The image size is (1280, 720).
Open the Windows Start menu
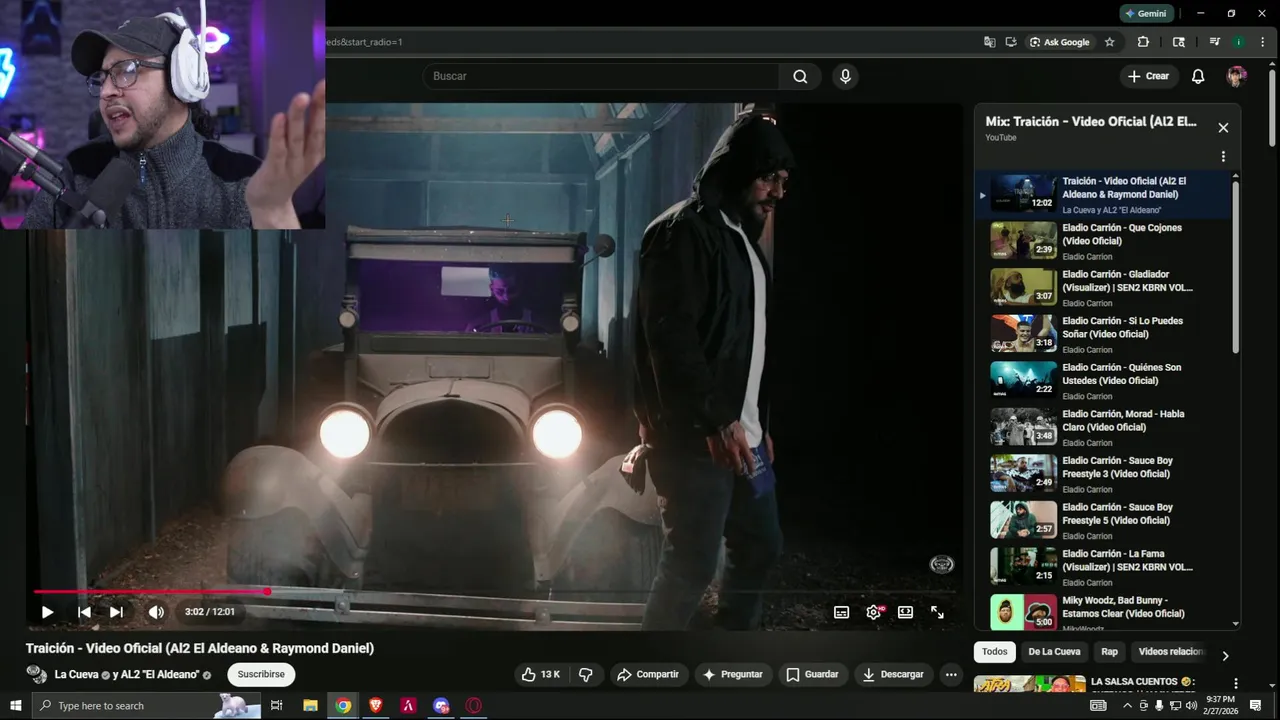(x=16, y=706)
